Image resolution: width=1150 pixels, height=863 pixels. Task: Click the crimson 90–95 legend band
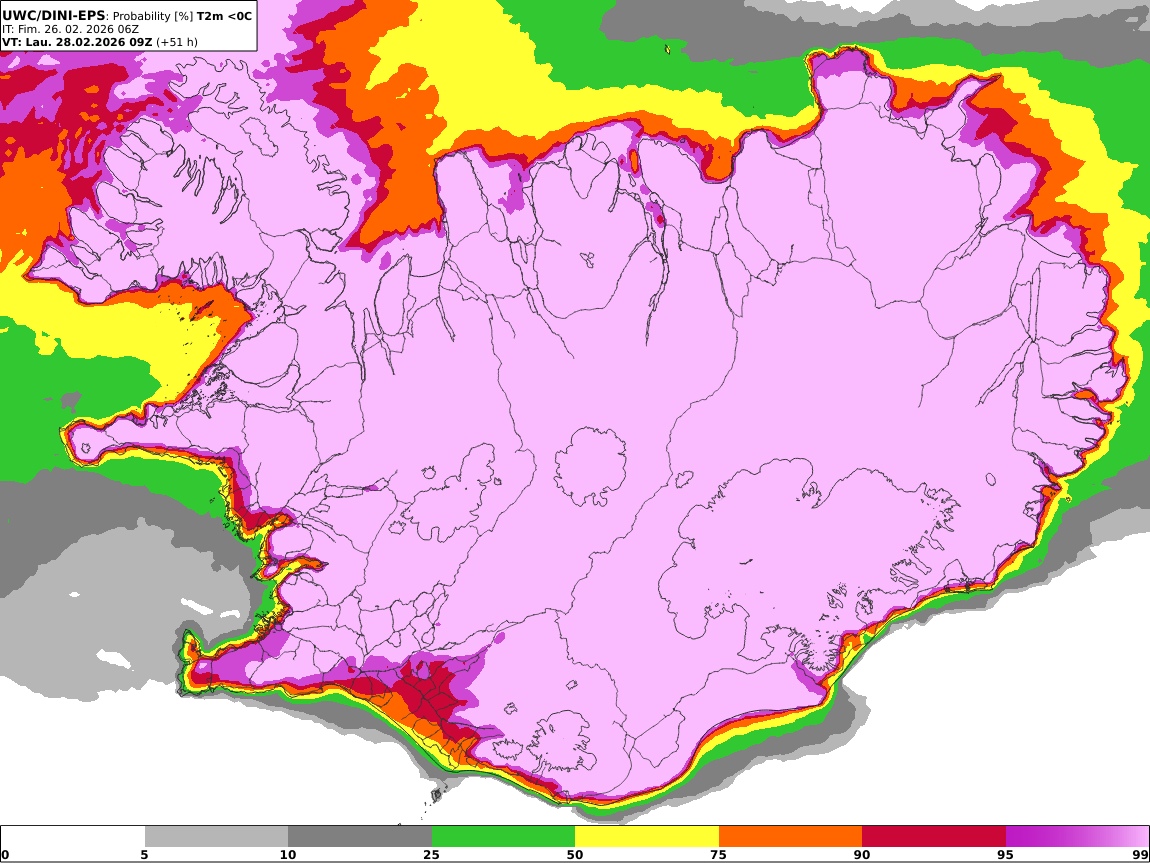[934, 837]
